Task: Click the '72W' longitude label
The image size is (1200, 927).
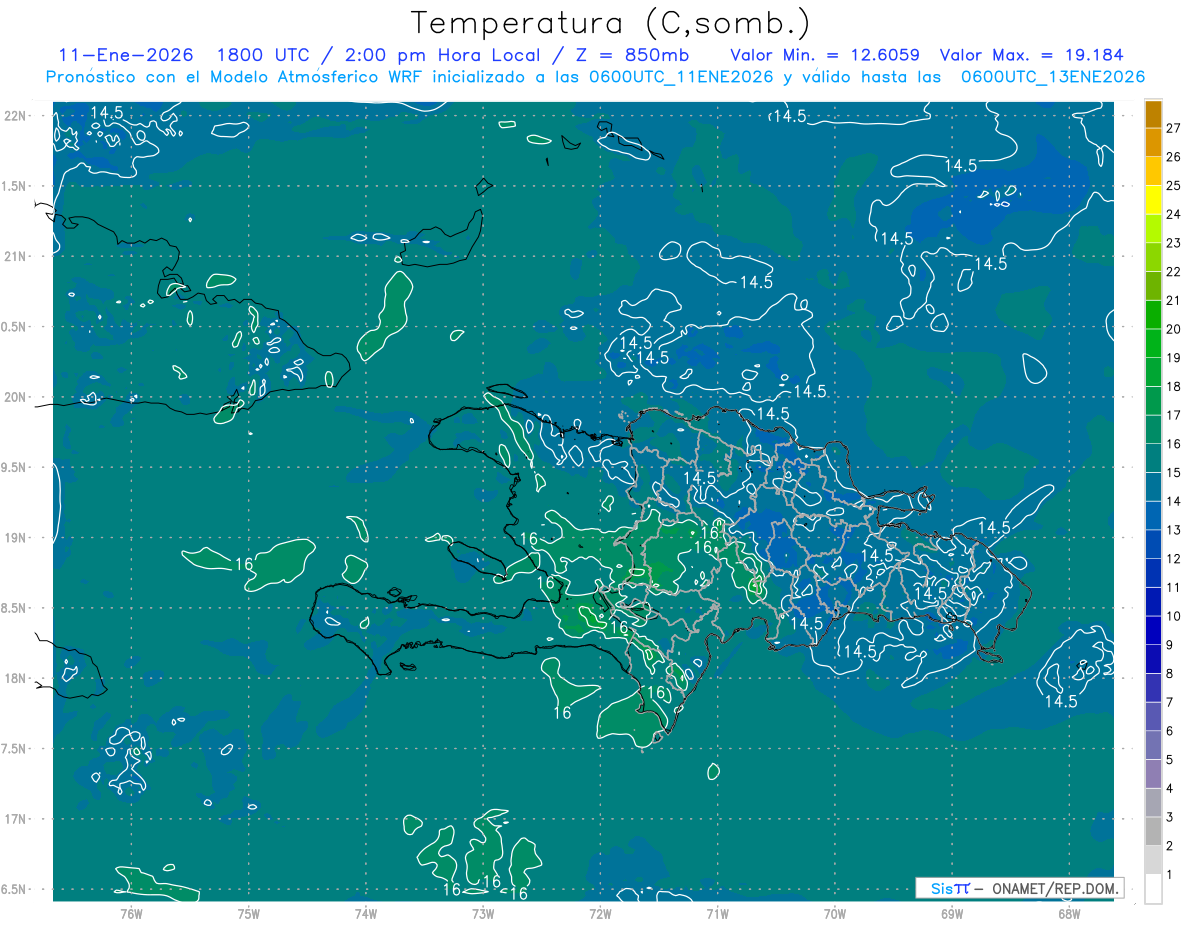Action: pos(600,913)
